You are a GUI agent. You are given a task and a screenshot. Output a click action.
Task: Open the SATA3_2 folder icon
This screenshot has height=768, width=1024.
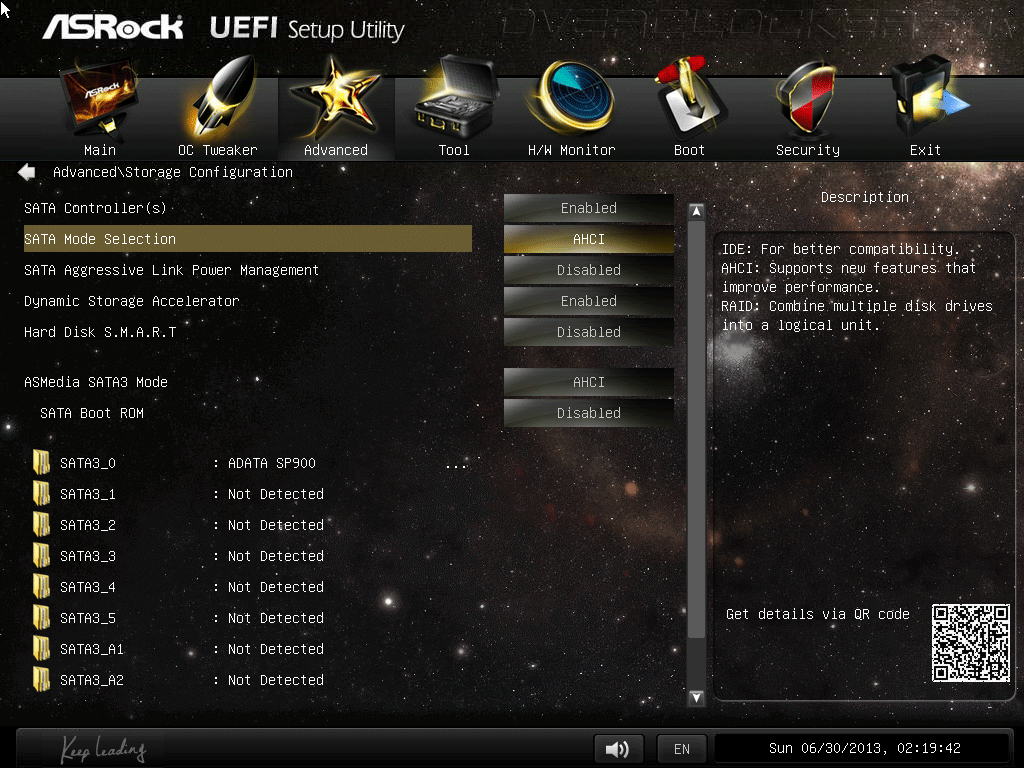coord(41,524)
